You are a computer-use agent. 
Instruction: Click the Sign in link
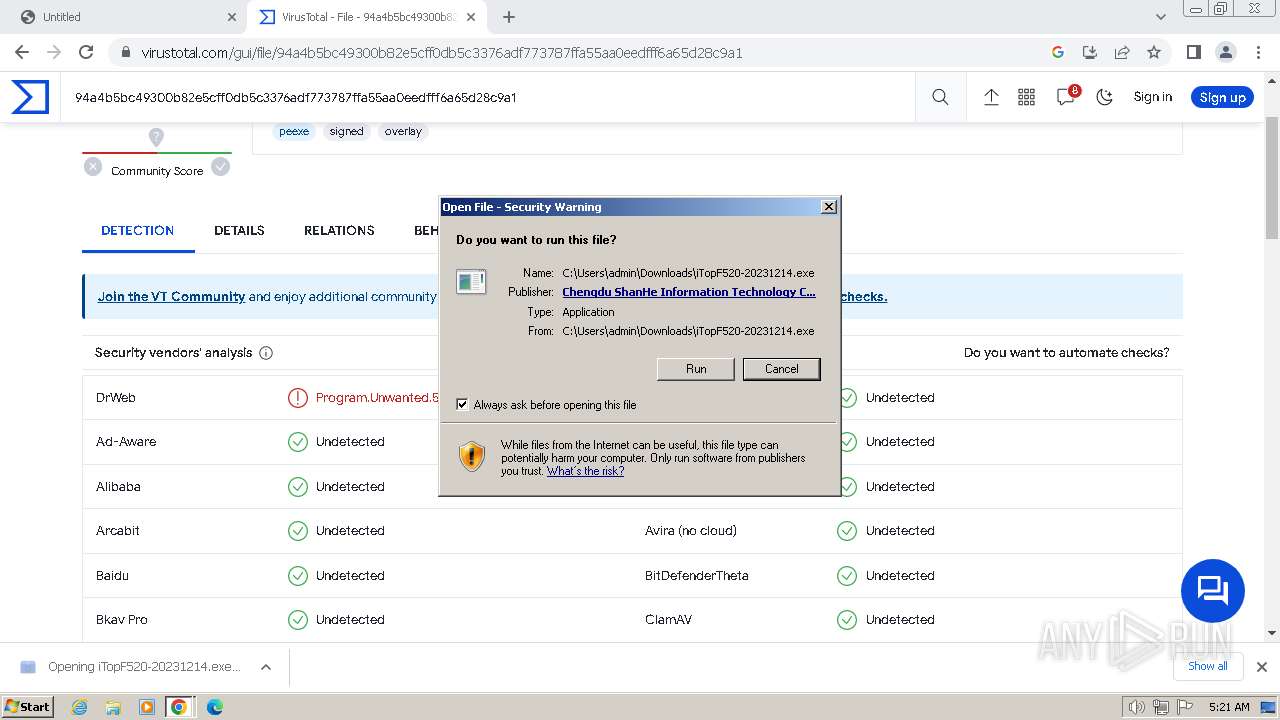[x=1153, y=97]
